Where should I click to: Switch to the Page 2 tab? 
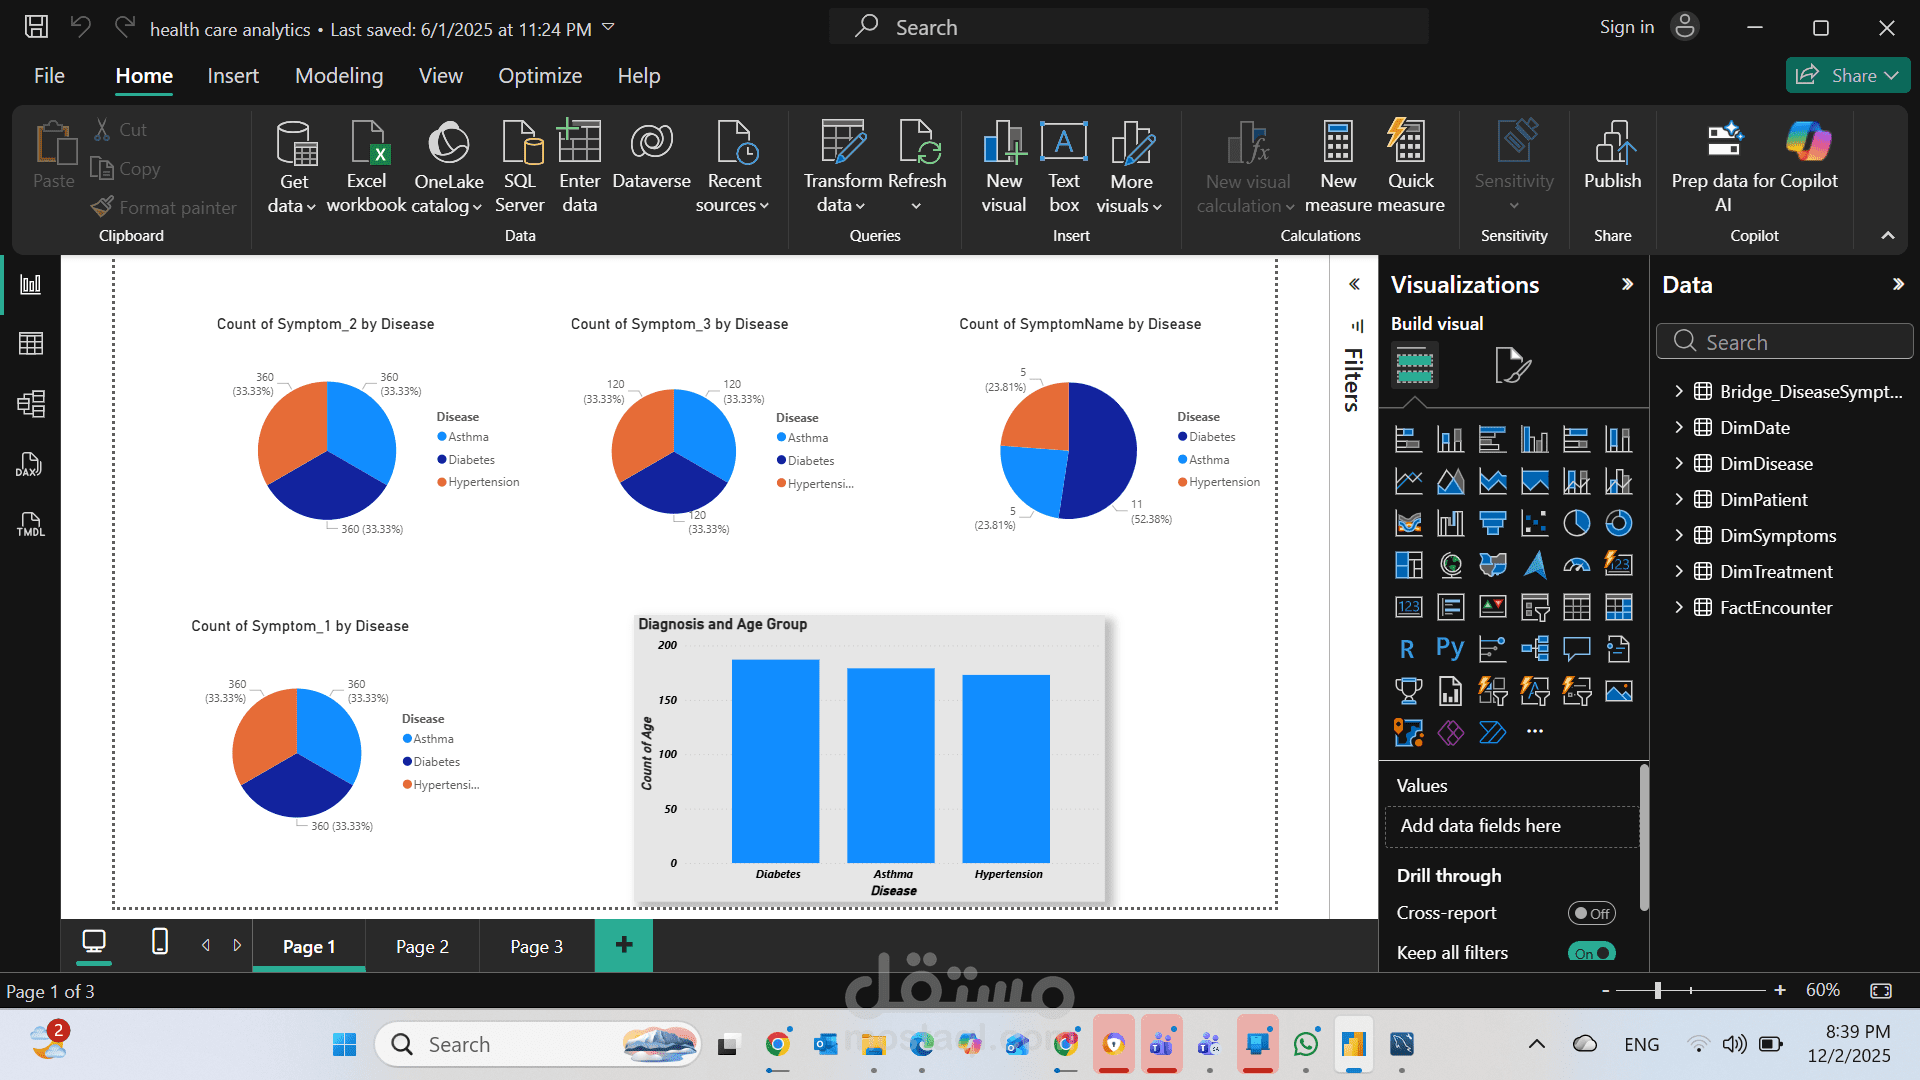(422, 945)
